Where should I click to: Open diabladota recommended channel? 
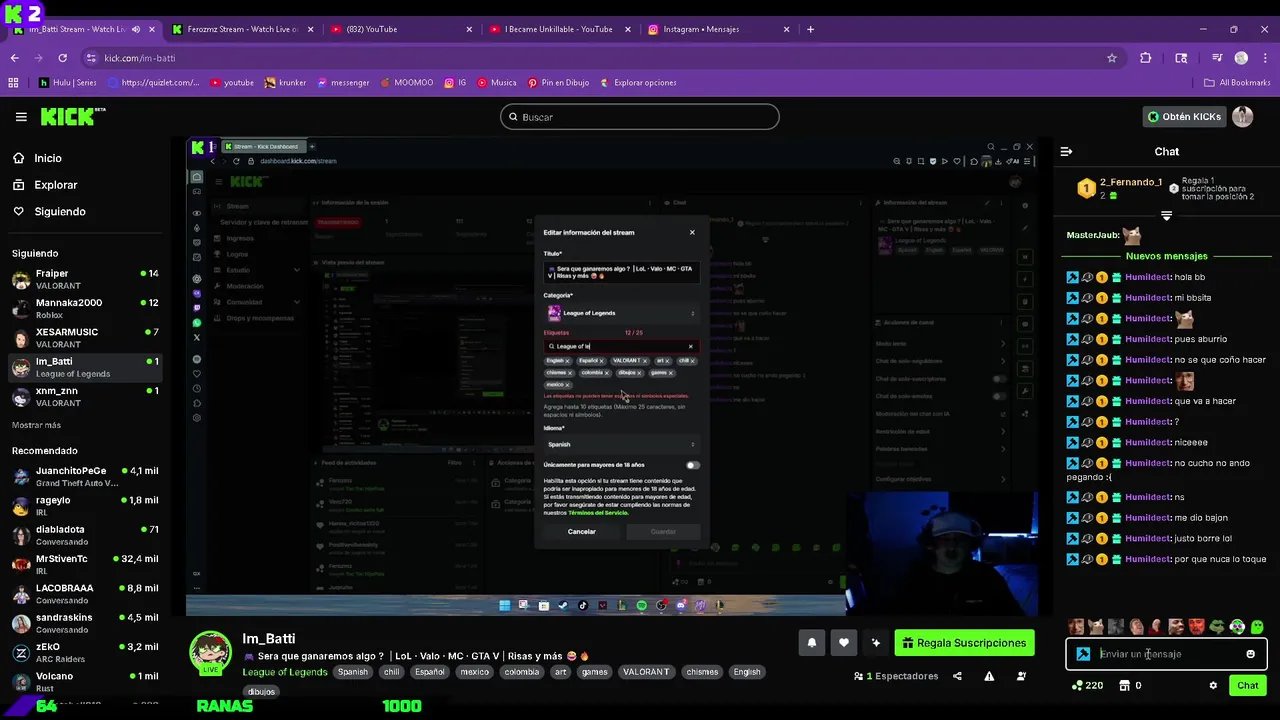84,535
